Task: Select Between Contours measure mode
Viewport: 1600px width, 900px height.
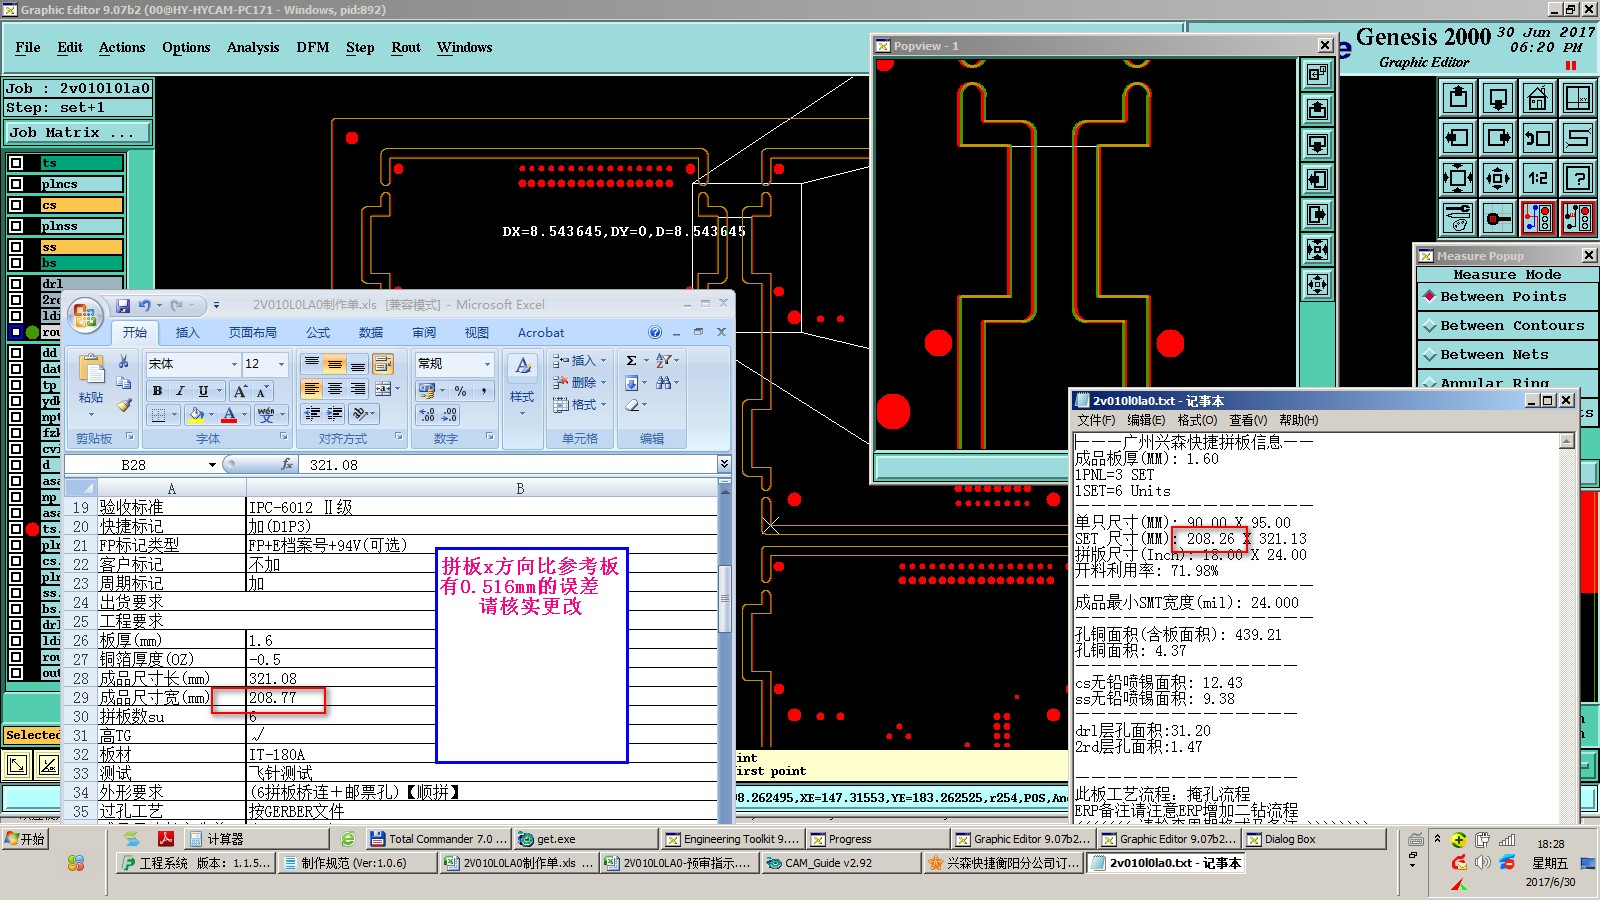Action: click(1507, 326)
